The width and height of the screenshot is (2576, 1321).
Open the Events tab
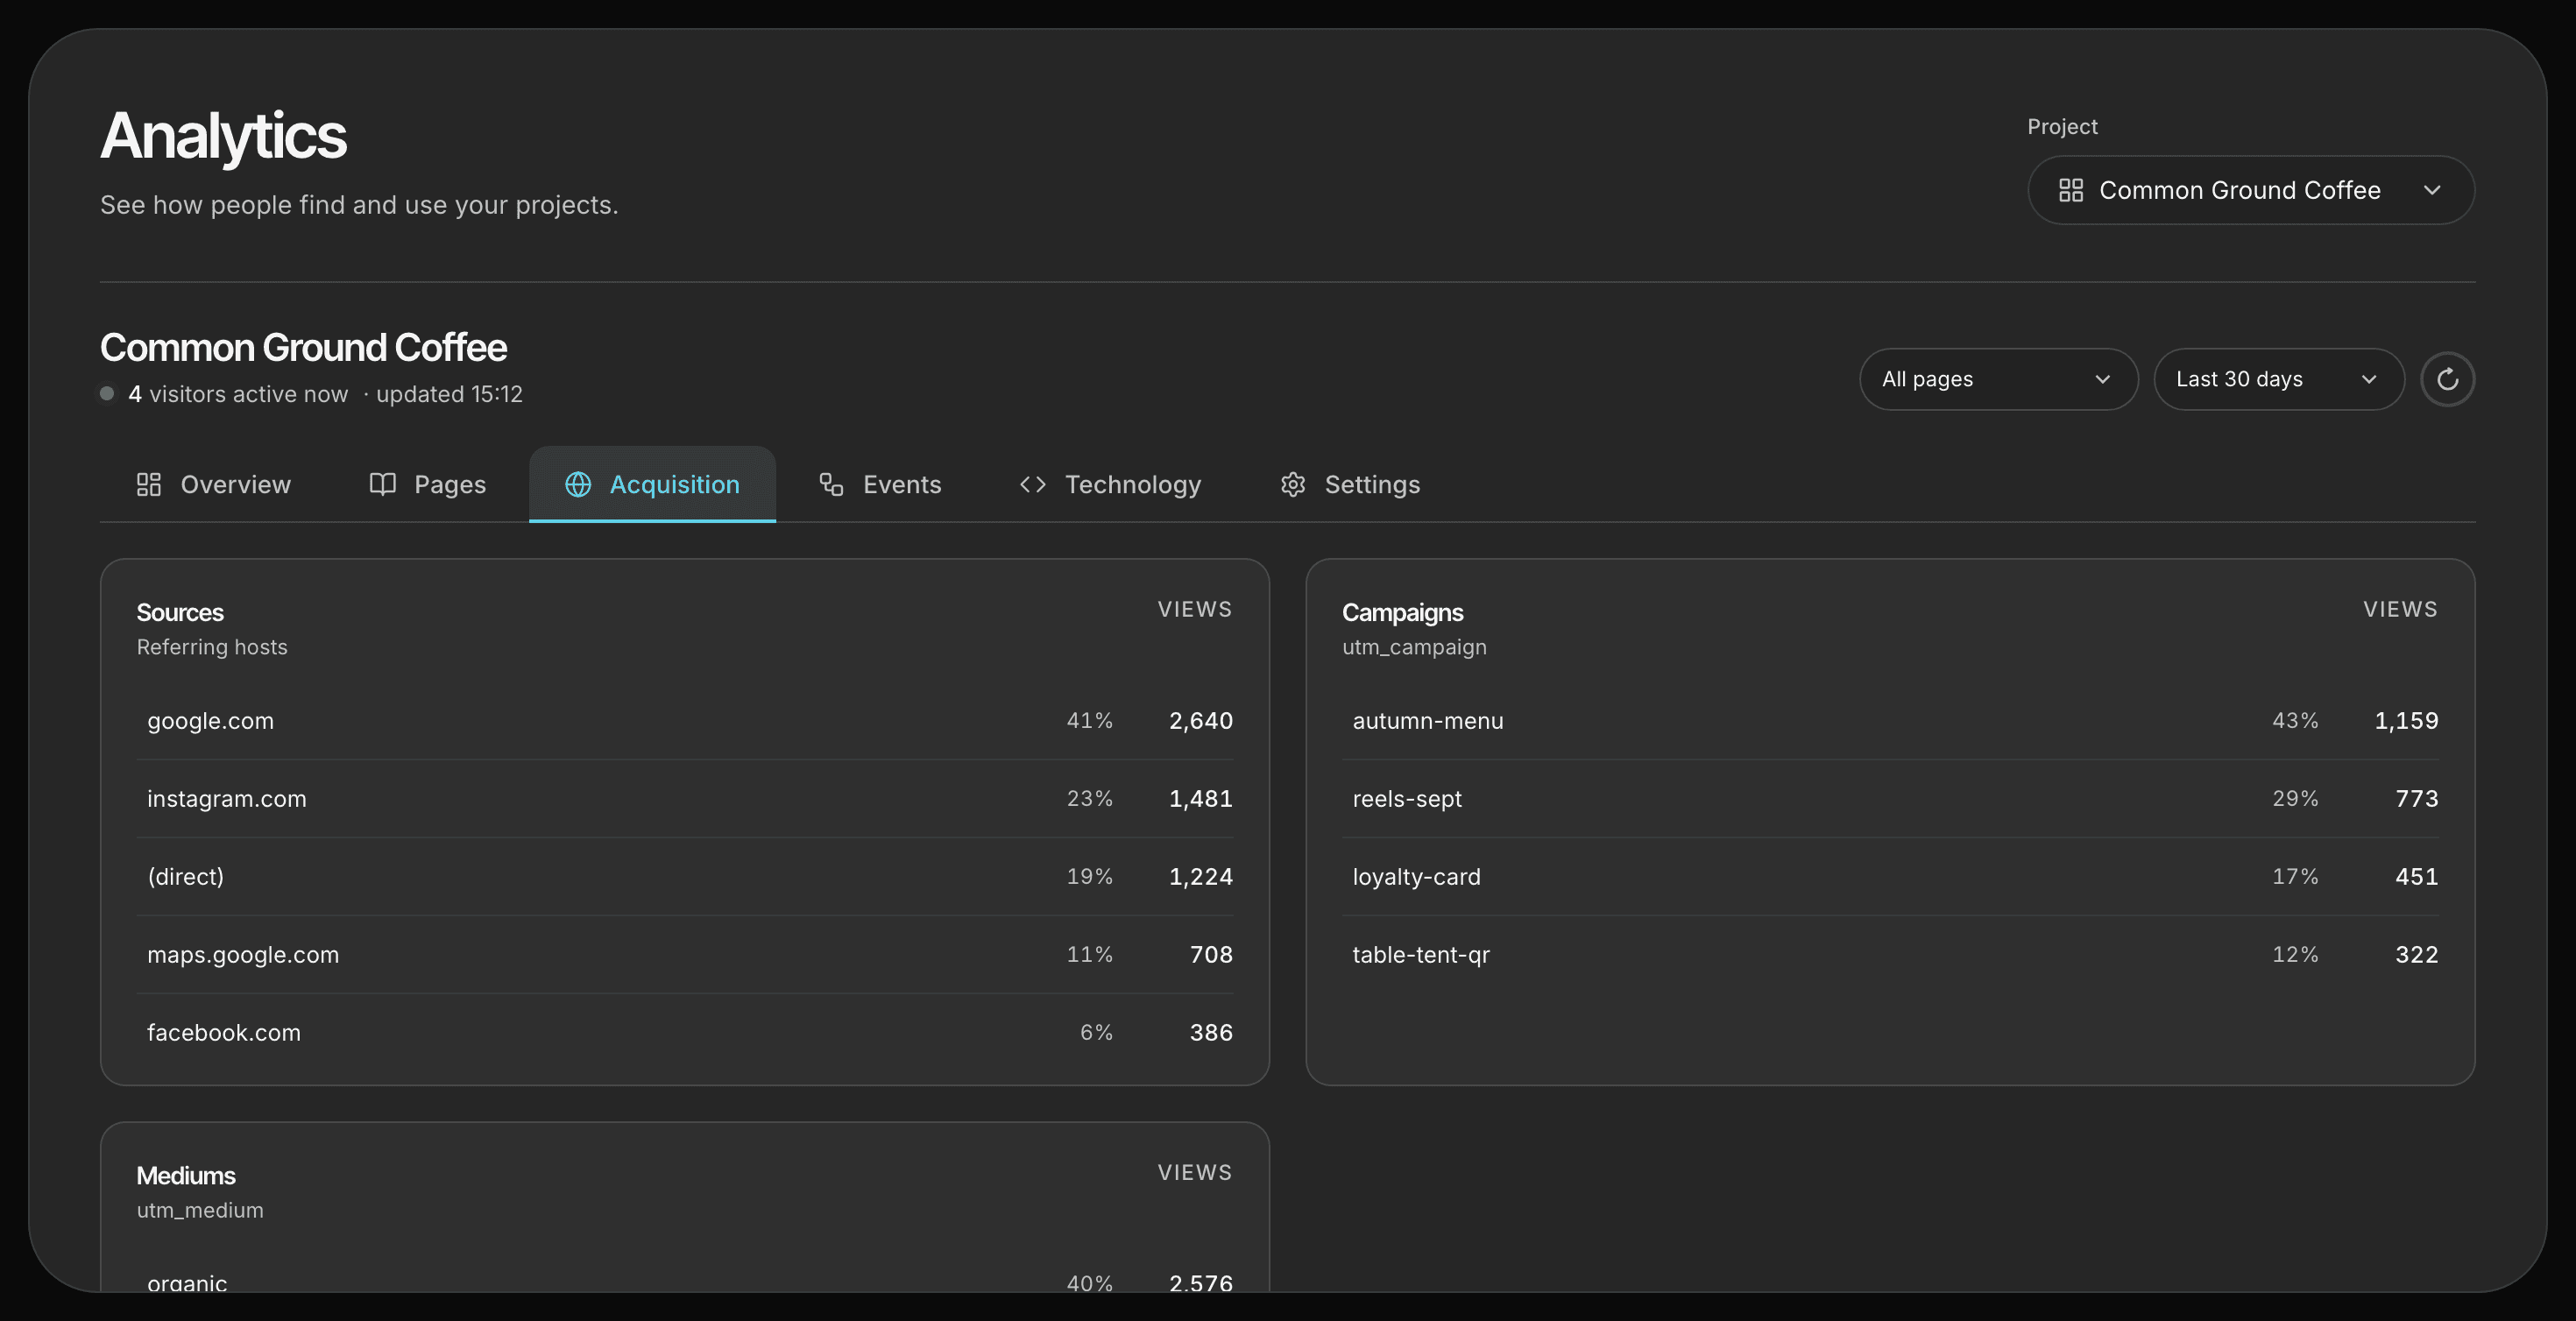[880, 484]
